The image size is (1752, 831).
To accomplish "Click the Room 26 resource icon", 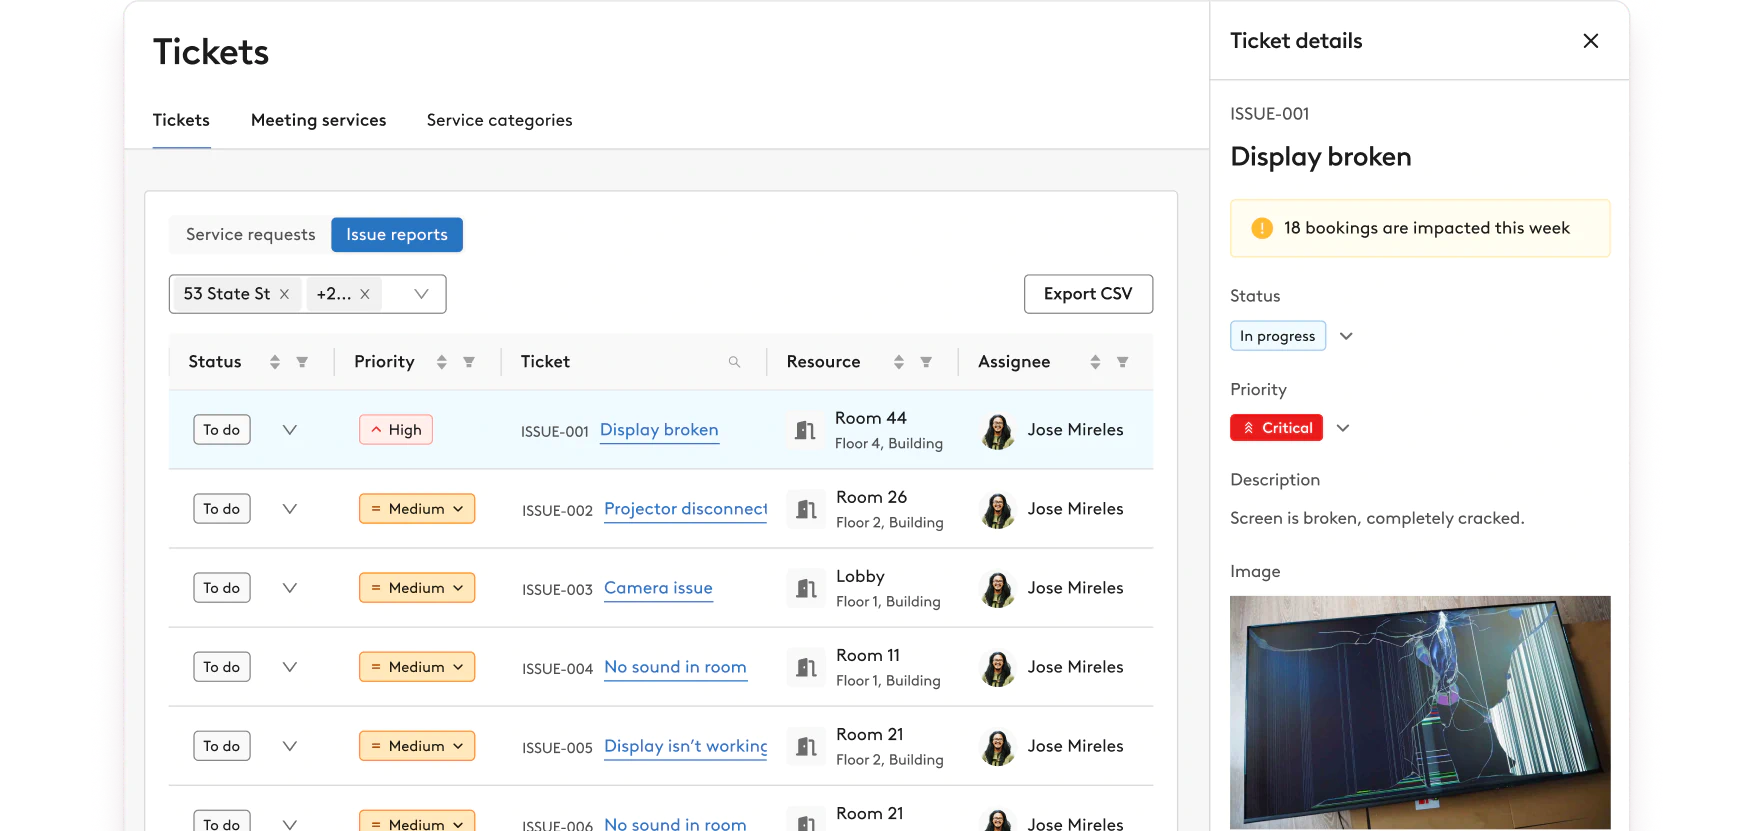I will (x=805, y=509).
